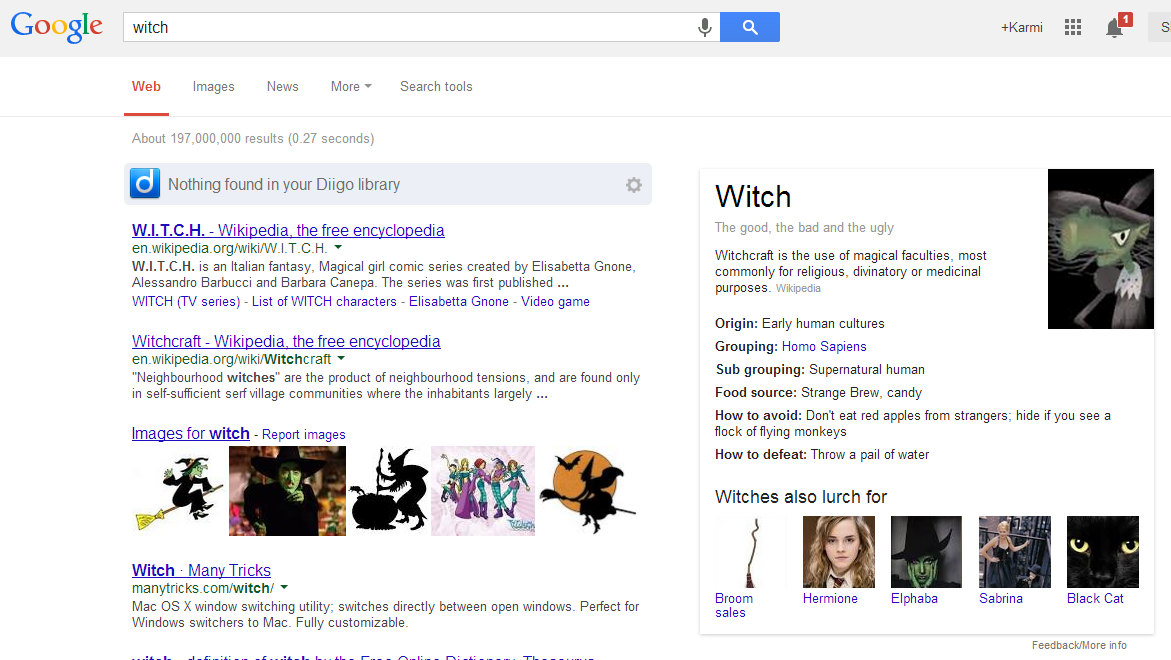Click the Broom sales thumbnail image
This screenshot has width=1171, height=660.
[751, 552]
